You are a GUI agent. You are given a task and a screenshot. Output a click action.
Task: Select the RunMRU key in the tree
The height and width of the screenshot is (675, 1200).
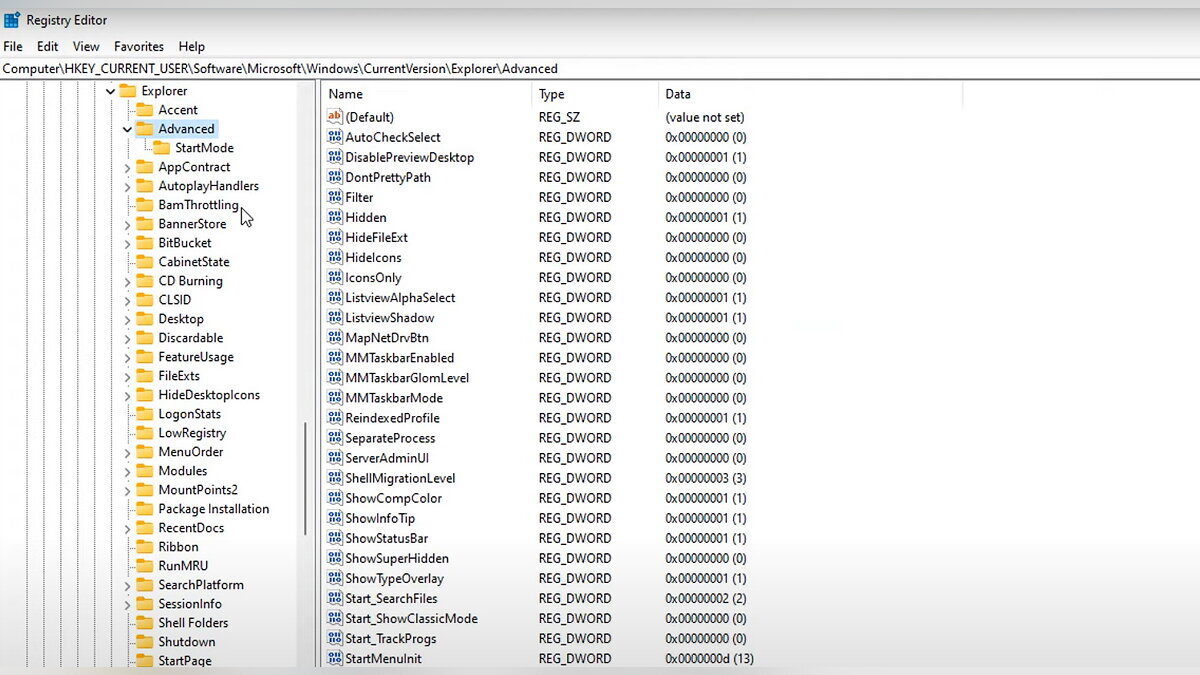click(x=181, y=565)
